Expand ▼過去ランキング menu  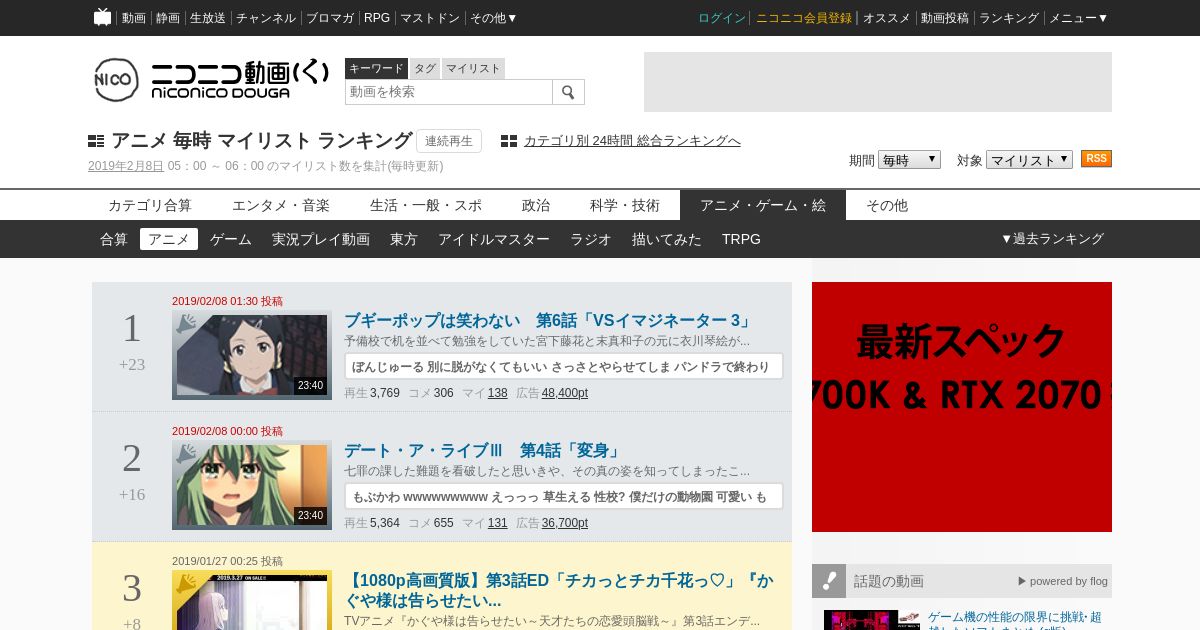pos(1052,239)
